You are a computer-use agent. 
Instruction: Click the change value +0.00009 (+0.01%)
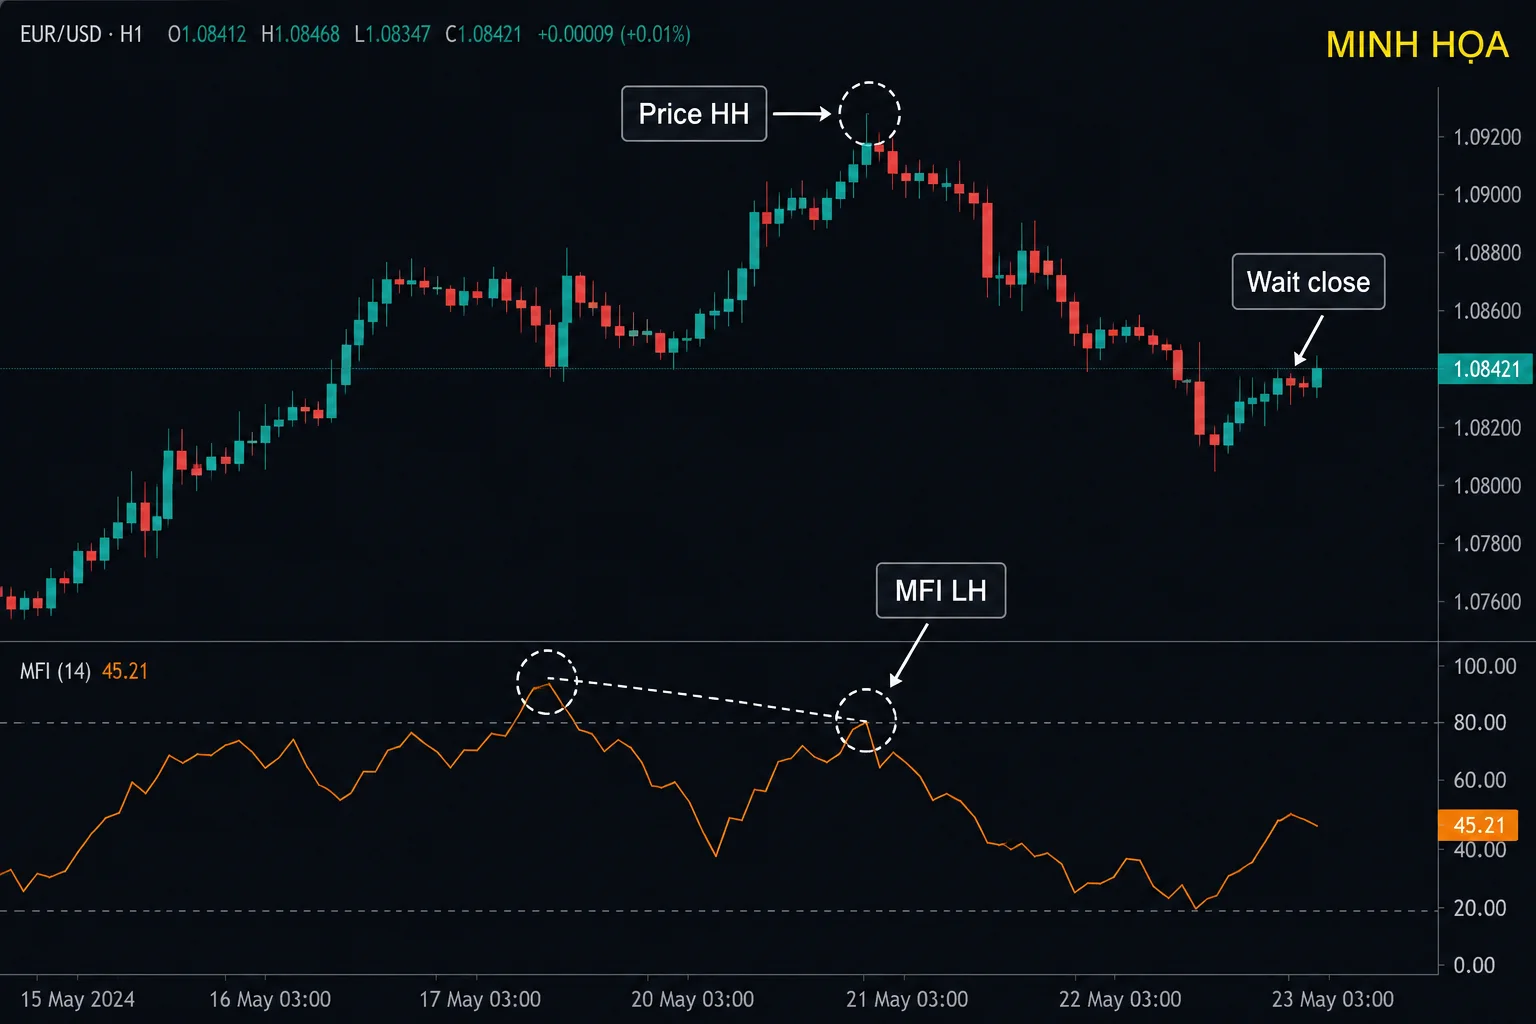point(614,34)
